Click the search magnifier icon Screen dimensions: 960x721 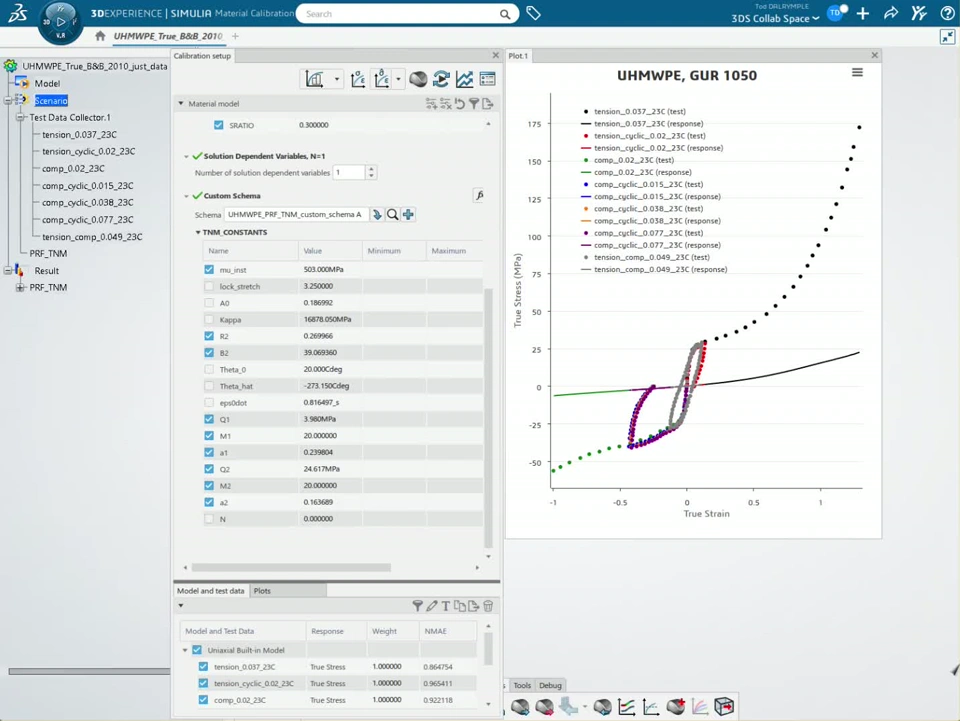click(504, 13)
